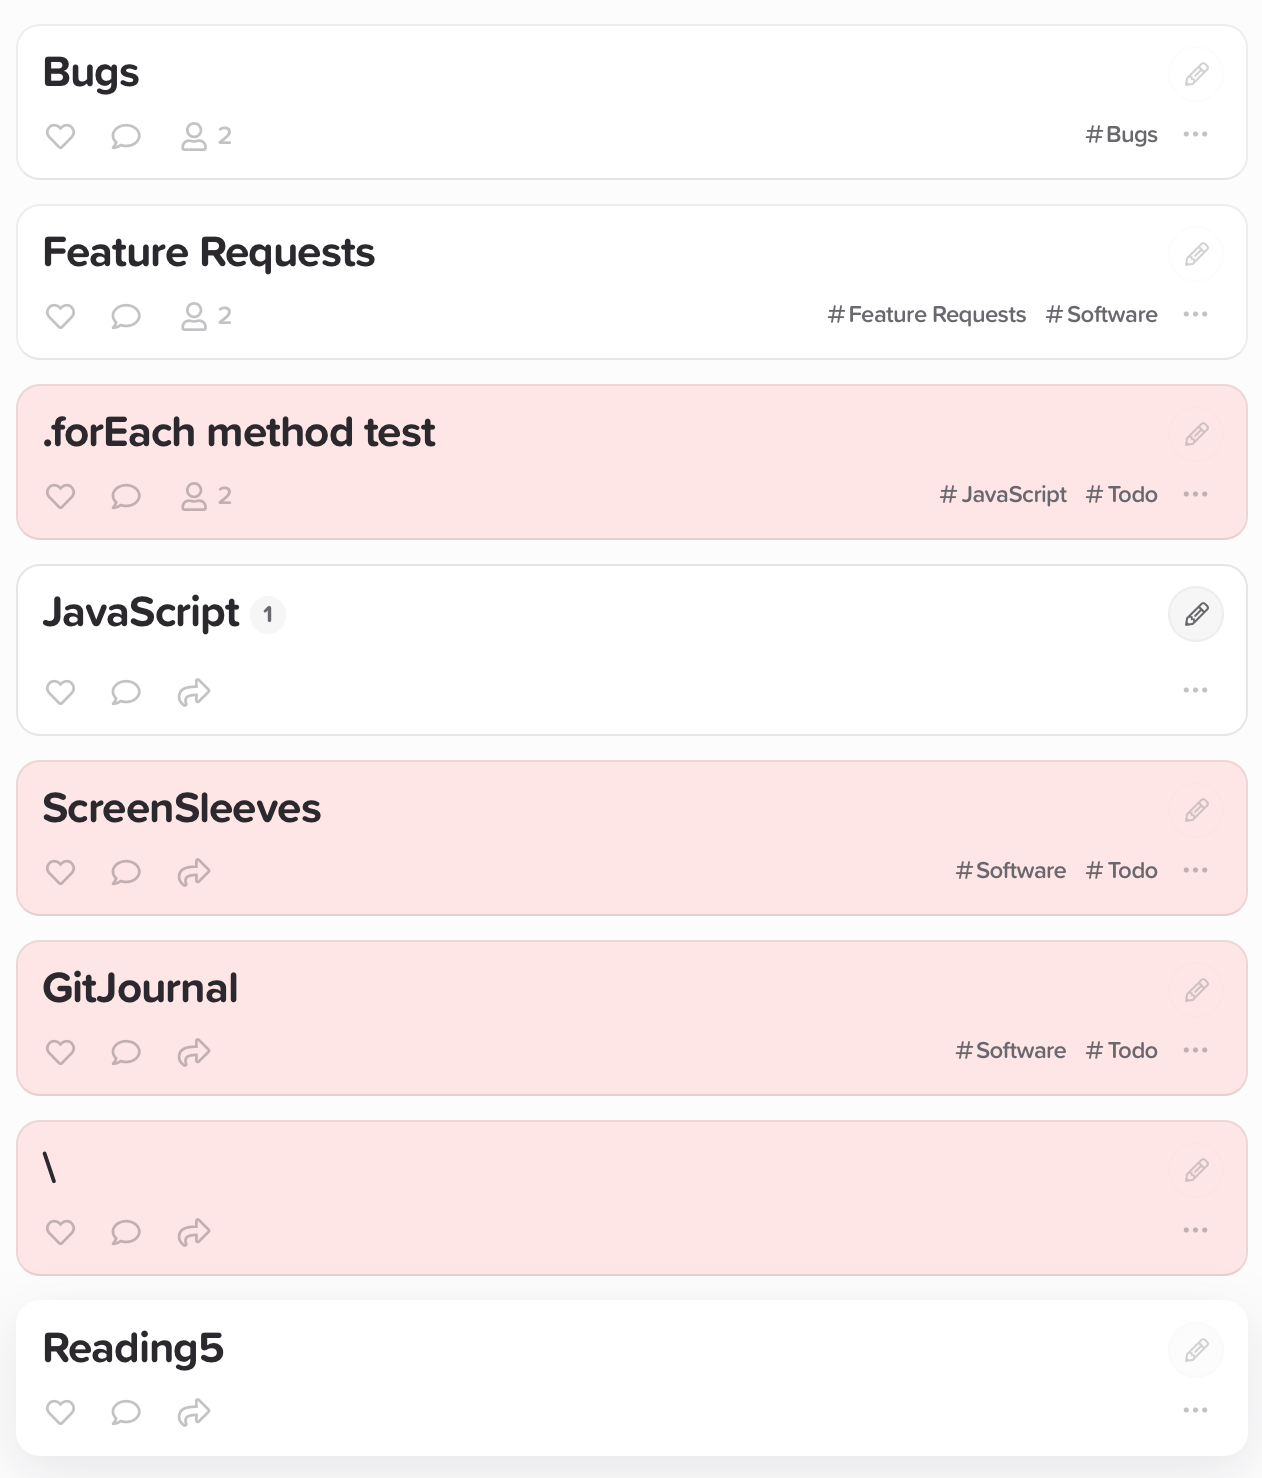The height and width of the screenshot is (1478, 1262).
Task: Like the Bugs note with heart icon
Action: [x=61, y=136]
